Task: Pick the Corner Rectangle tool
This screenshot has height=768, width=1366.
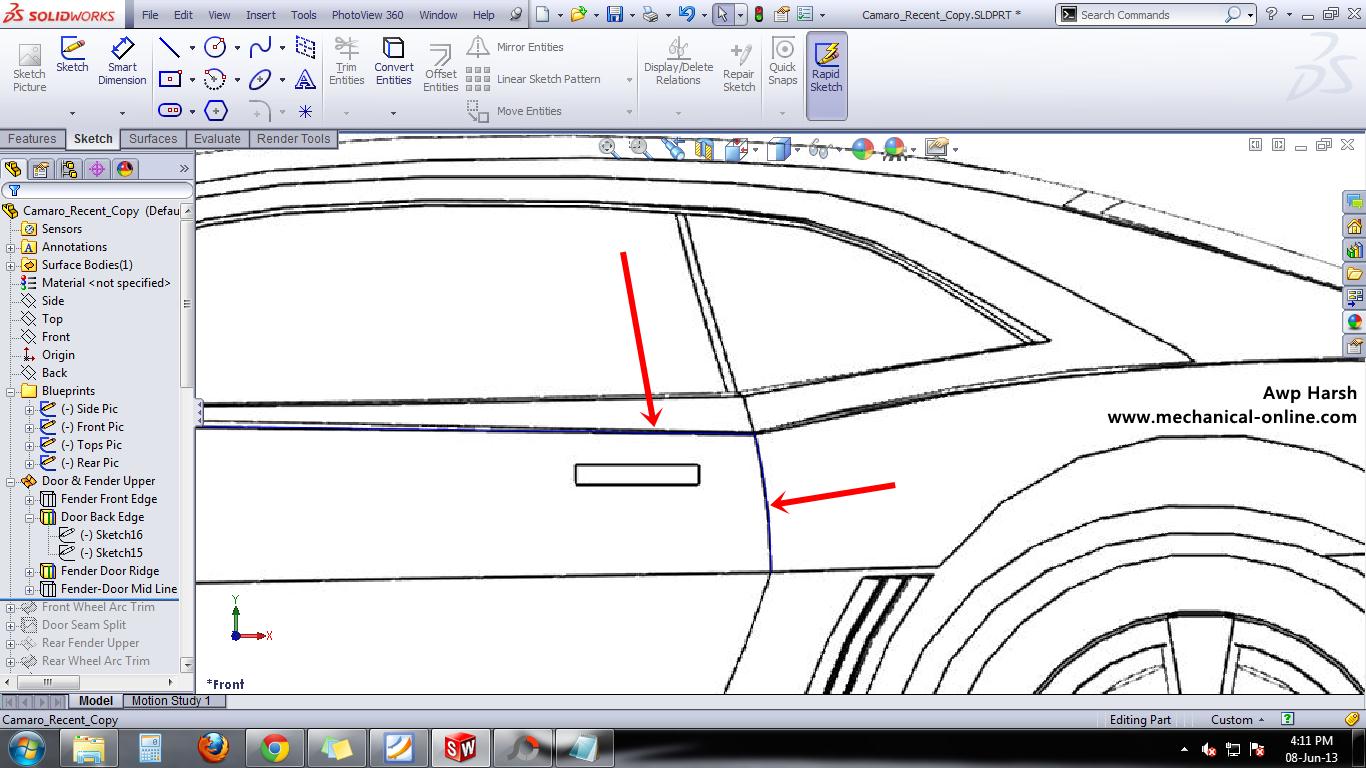Action: point(170,79)
